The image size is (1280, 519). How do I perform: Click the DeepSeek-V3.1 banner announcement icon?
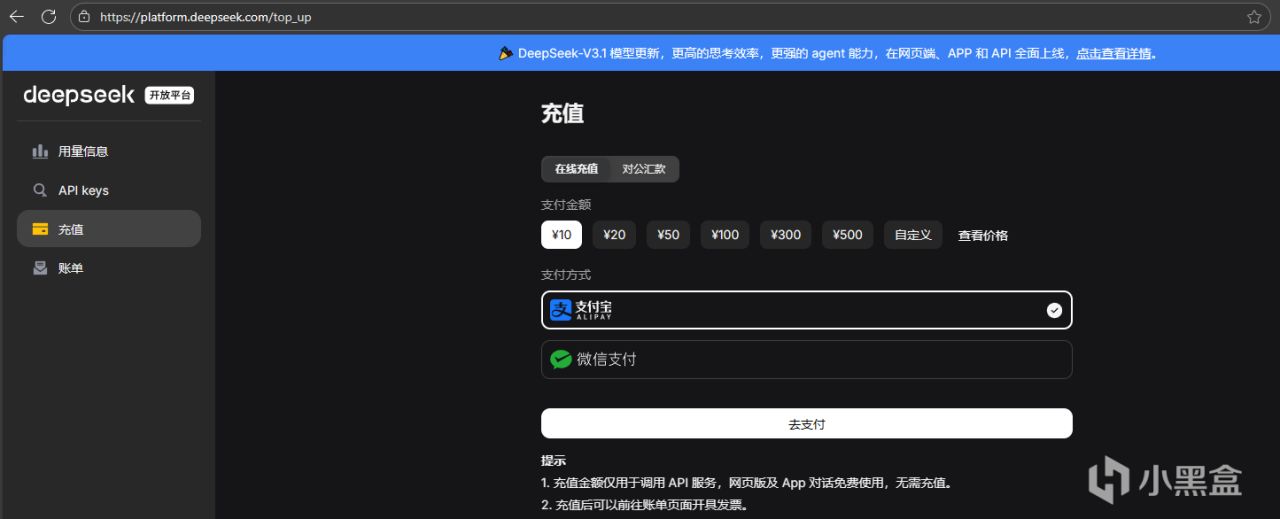tap(506, 53)
